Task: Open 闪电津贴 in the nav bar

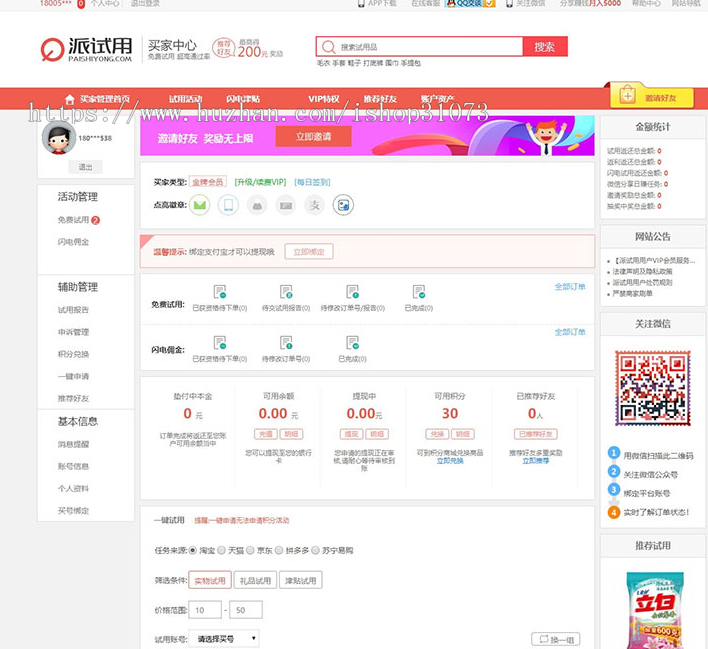Action: [x=243, y=99]
